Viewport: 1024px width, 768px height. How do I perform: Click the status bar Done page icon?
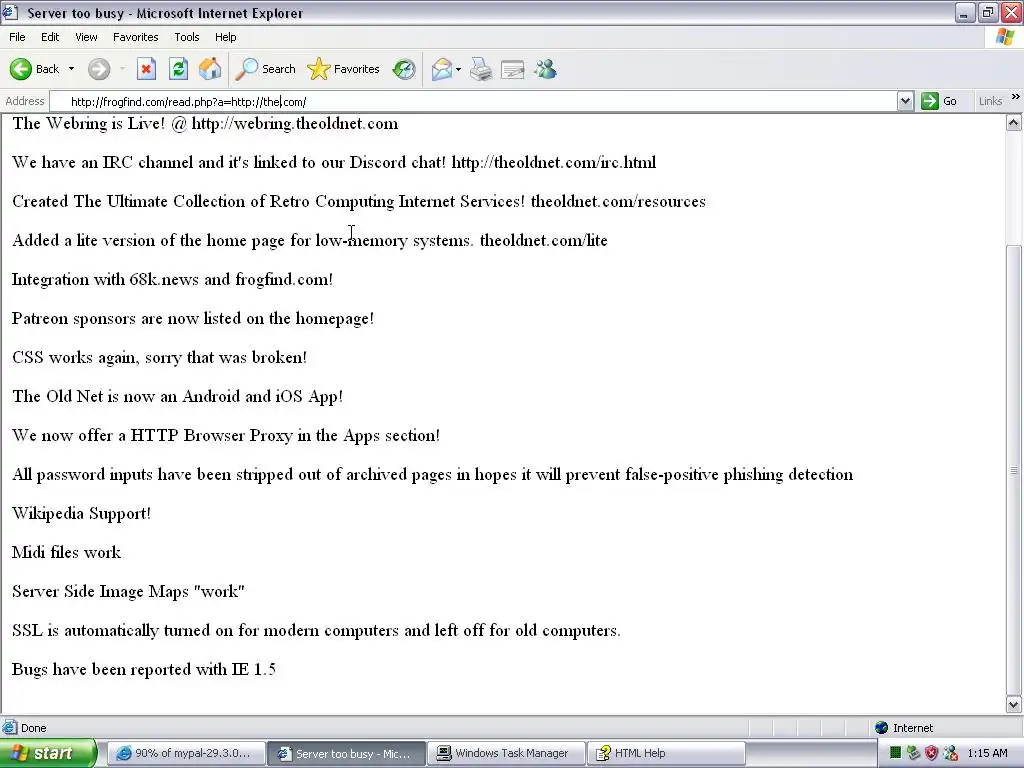(x=10, y=728)
